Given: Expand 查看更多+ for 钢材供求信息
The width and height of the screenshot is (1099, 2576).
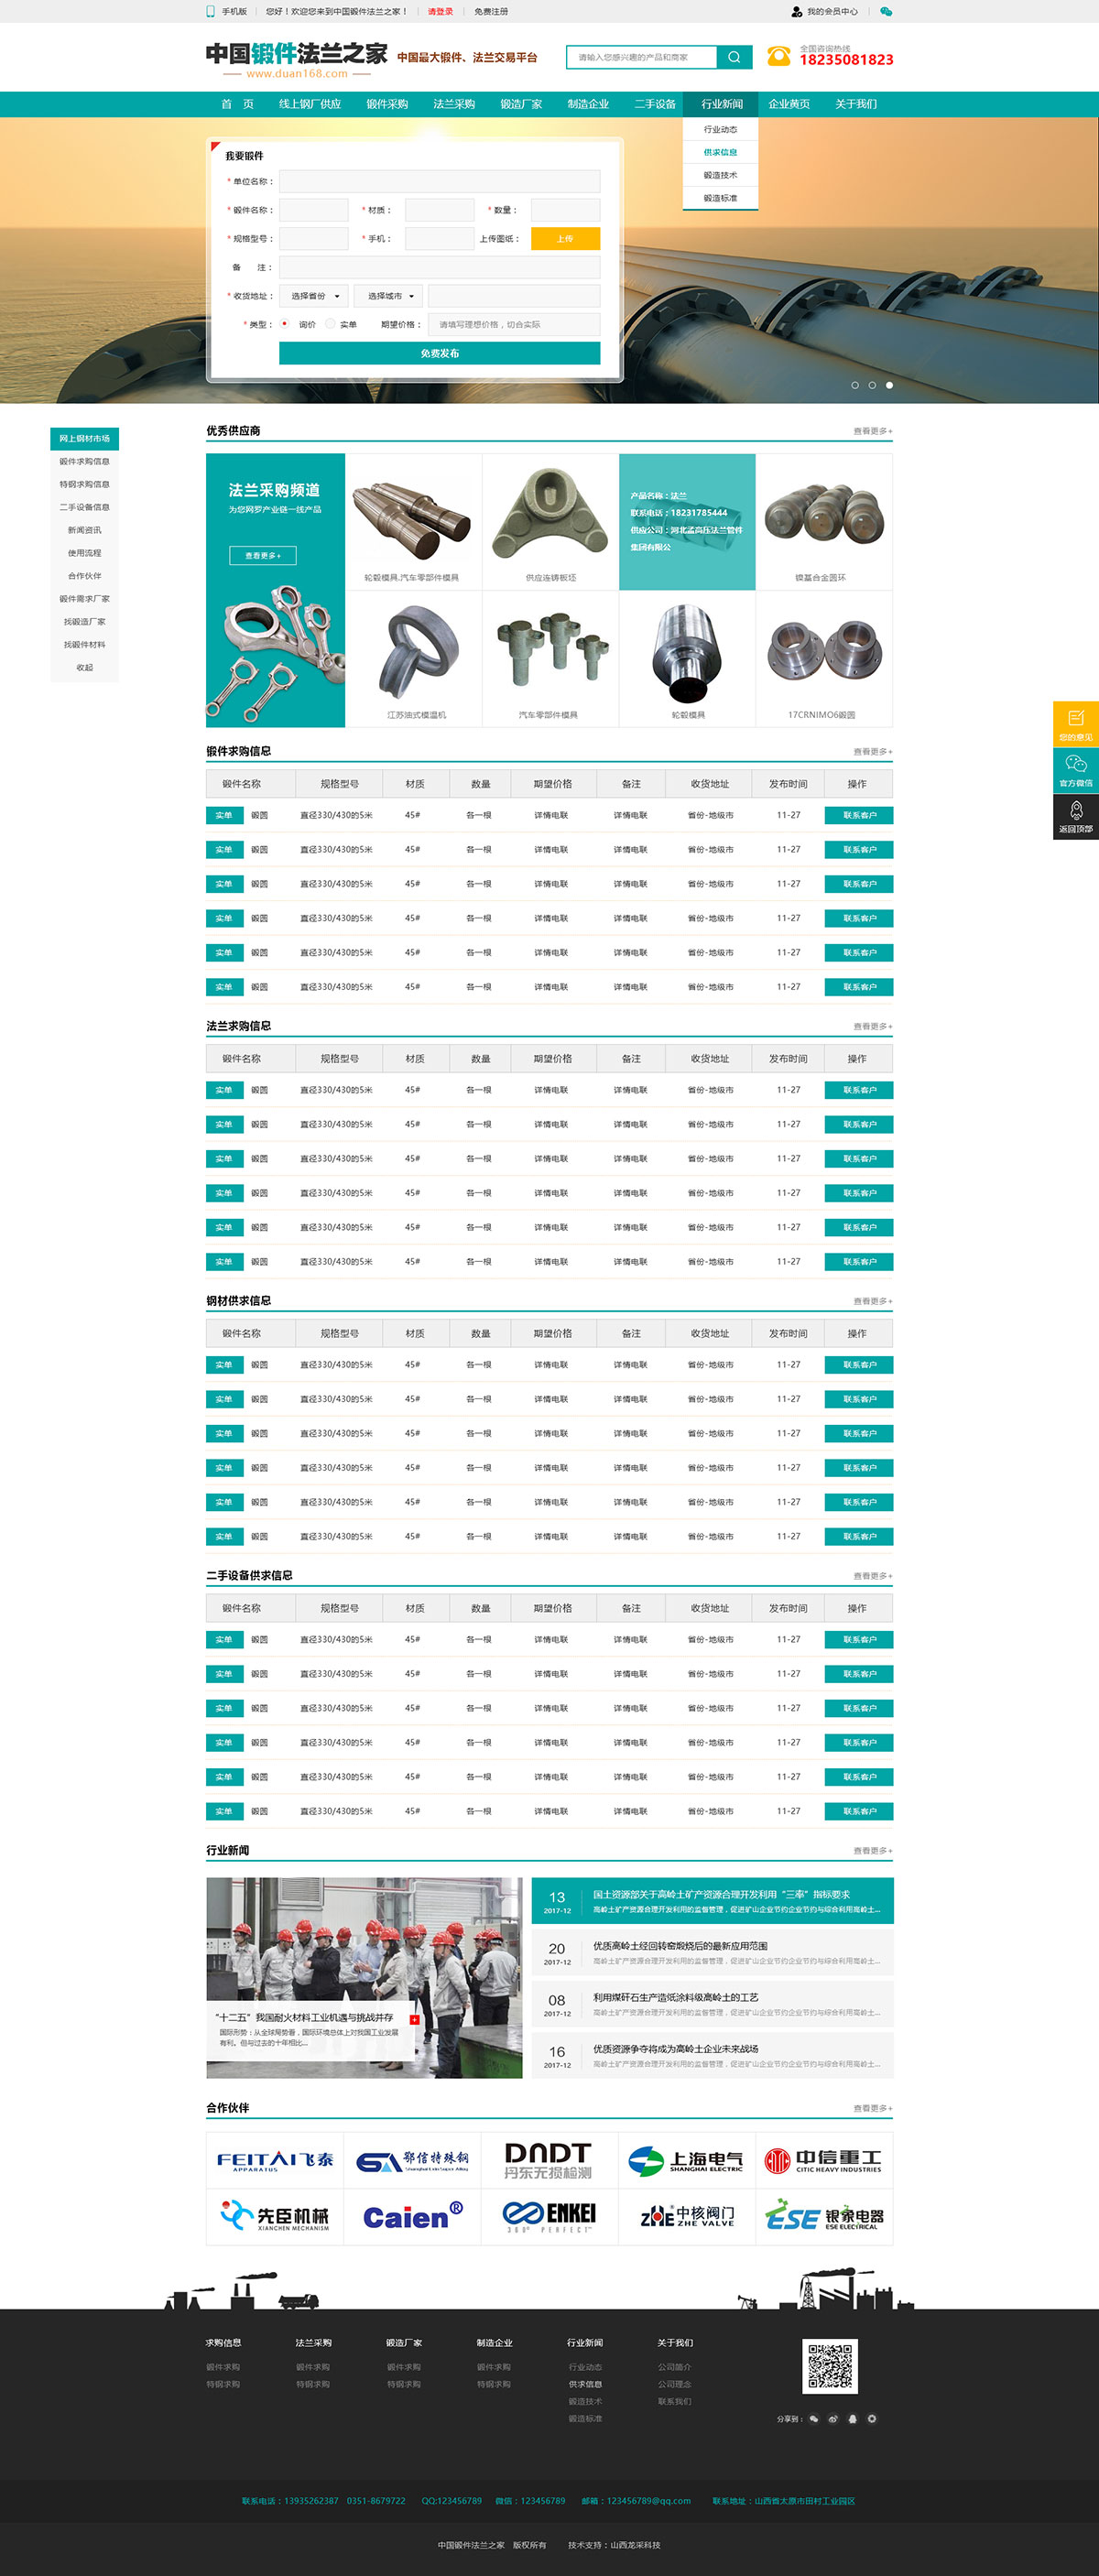Looking at the screenshot, I should point(872,1301).
